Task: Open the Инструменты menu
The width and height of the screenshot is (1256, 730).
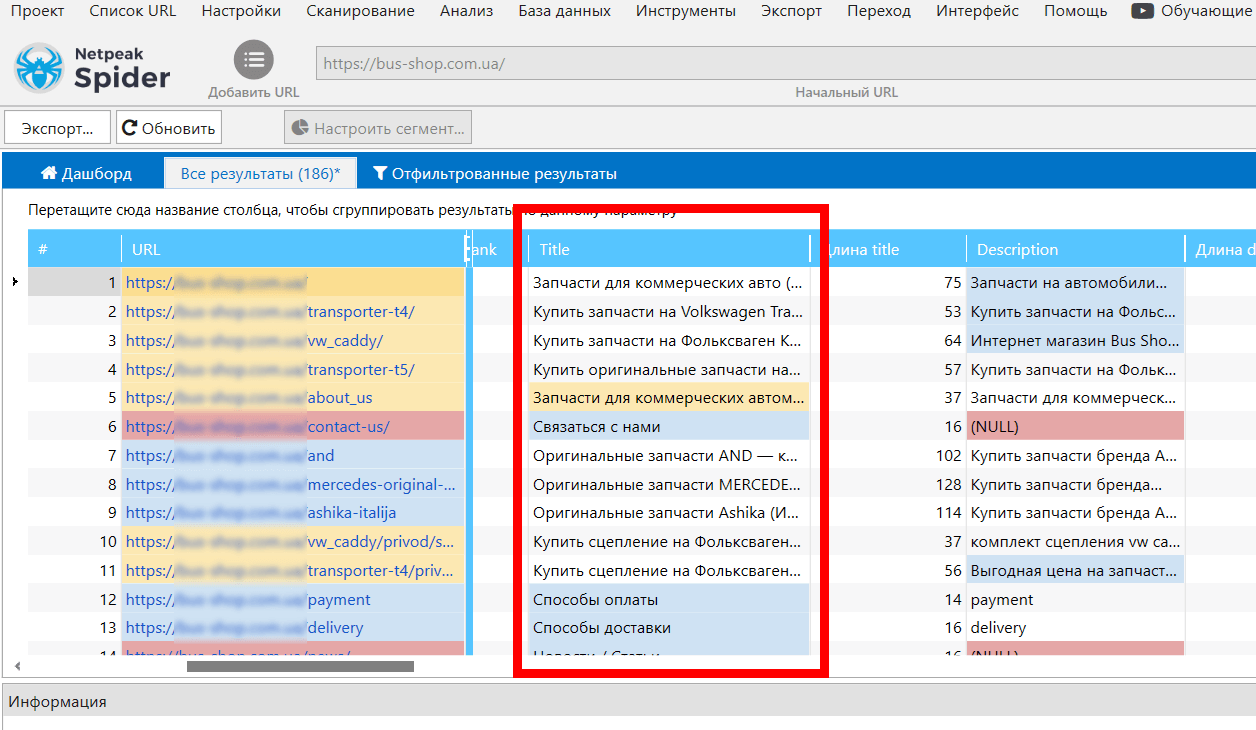Action: (686, 11)
